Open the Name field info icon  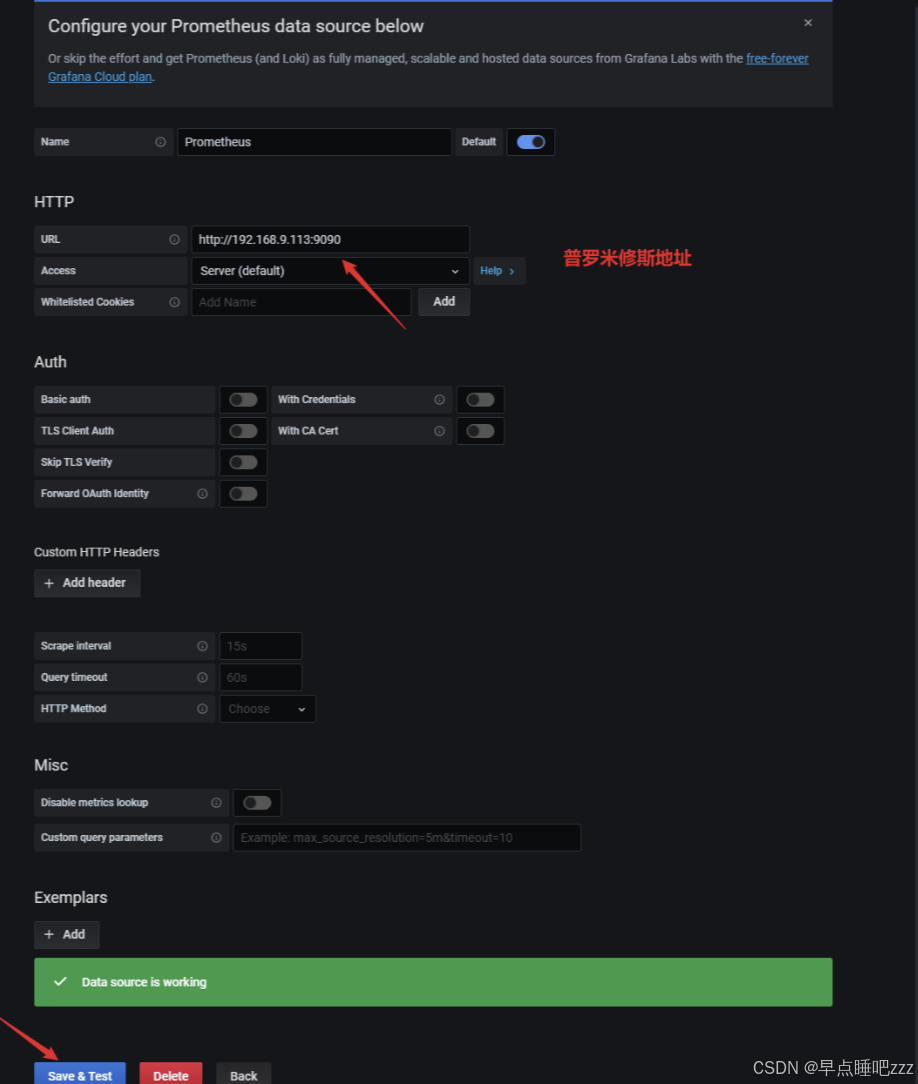160,142
